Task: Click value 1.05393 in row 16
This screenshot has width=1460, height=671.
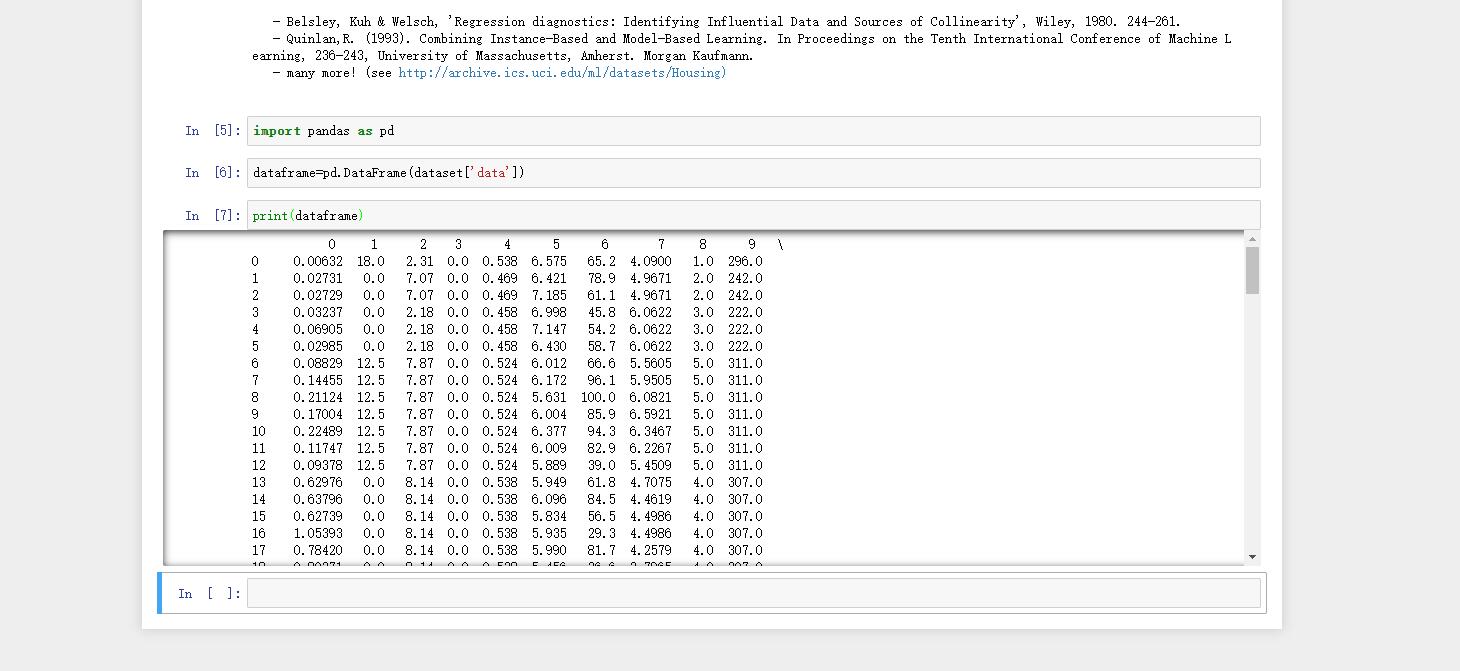Action: click(318, 534)
